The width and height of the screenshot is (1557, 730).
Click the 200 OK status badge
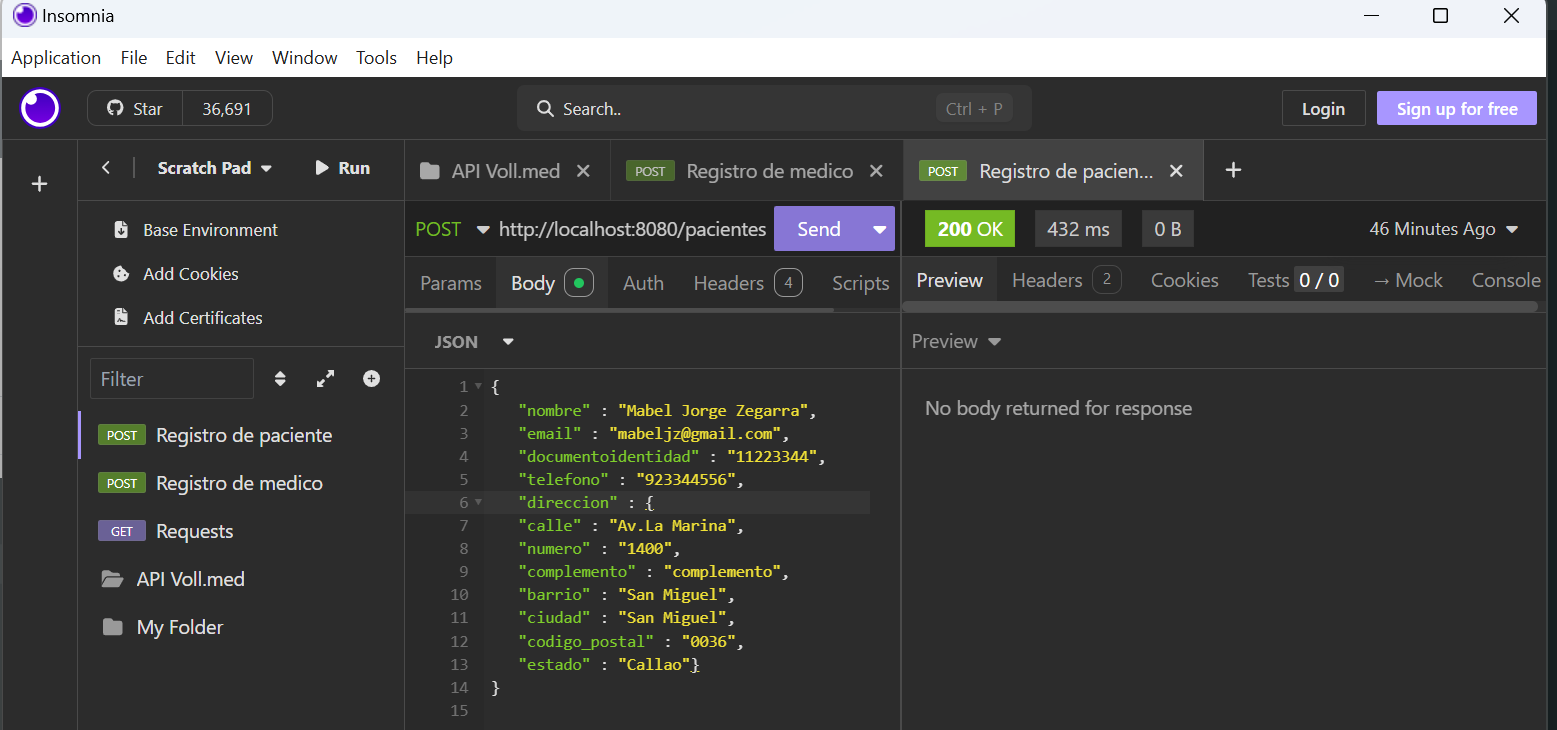(970, 229)
